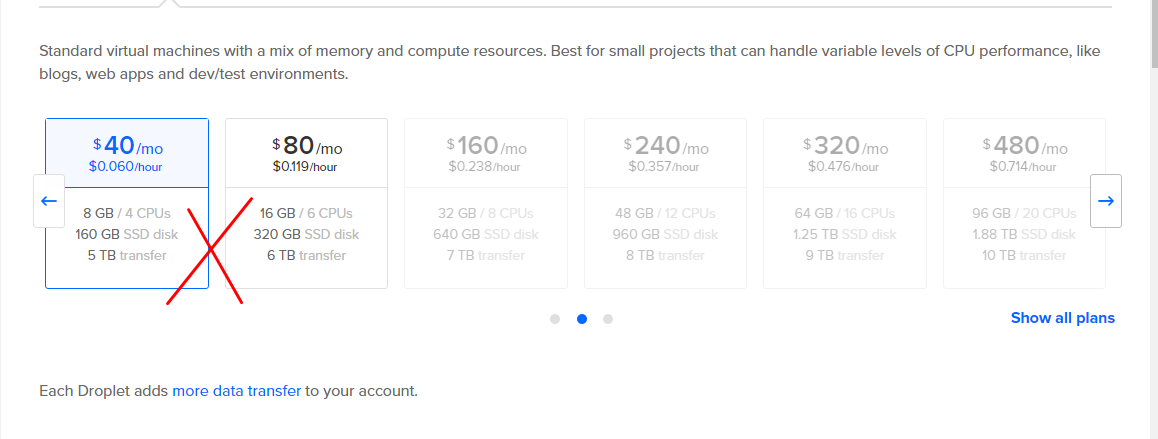This screenshot has height=439, width=1158.
Task: Click the 960 GB SSD disk plan specs
Action: pos(665,234)
